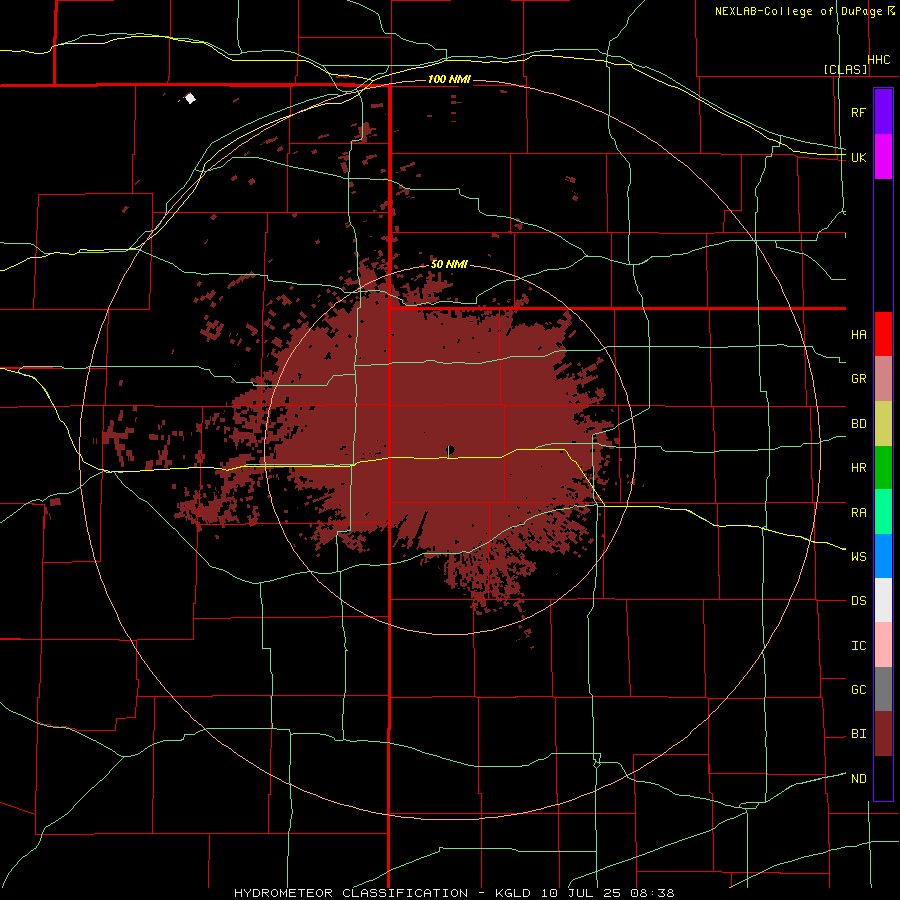Click the 50 NMI range ring label
The height and width of the screenshot is (900, 900).
(x=449, y=264)
